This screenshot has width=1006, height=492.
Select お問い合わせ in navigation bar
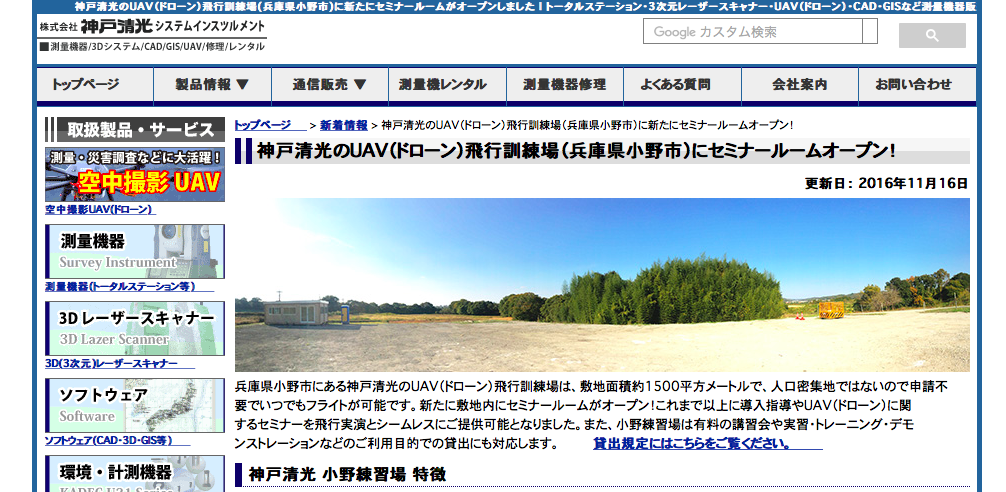tap(917, 85)
